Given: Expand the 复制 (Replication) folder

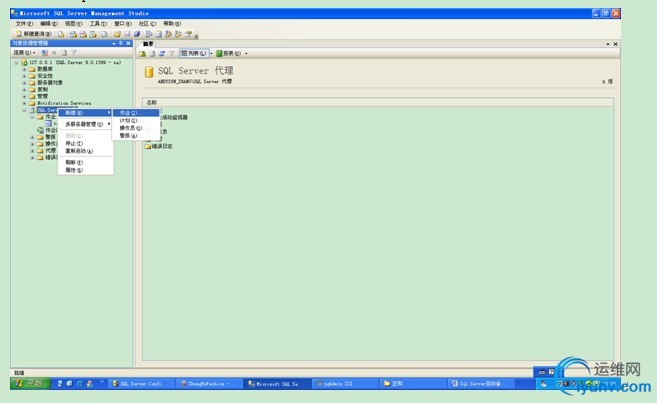Looking at the screenshot, I should tap(24, 89).
